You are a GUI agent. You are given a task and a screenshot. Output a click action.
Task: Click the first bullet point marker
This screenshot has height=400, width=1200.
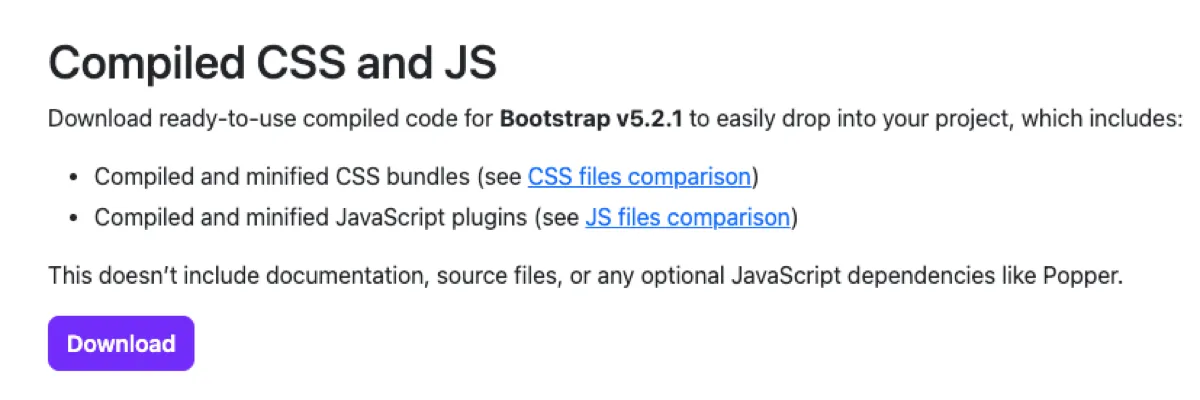coord(73,178)
